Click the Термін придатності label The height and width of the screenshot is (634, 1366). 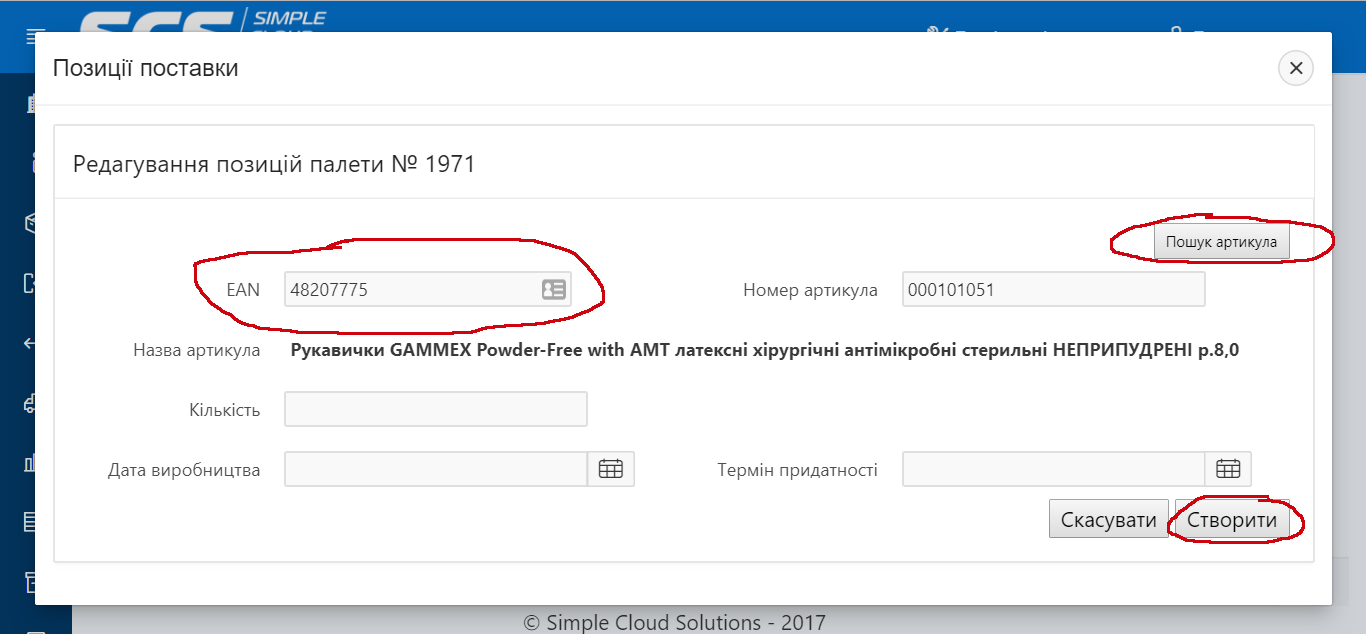coord(797,470)
